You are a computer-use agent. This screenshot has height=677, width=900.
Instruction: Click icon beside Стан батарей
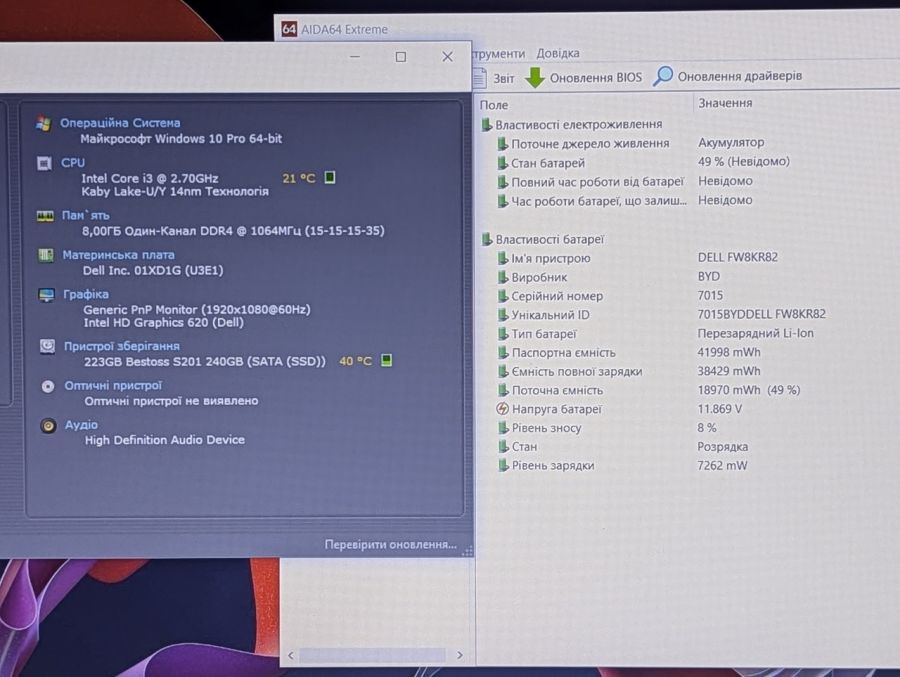[x=502, y=163]
